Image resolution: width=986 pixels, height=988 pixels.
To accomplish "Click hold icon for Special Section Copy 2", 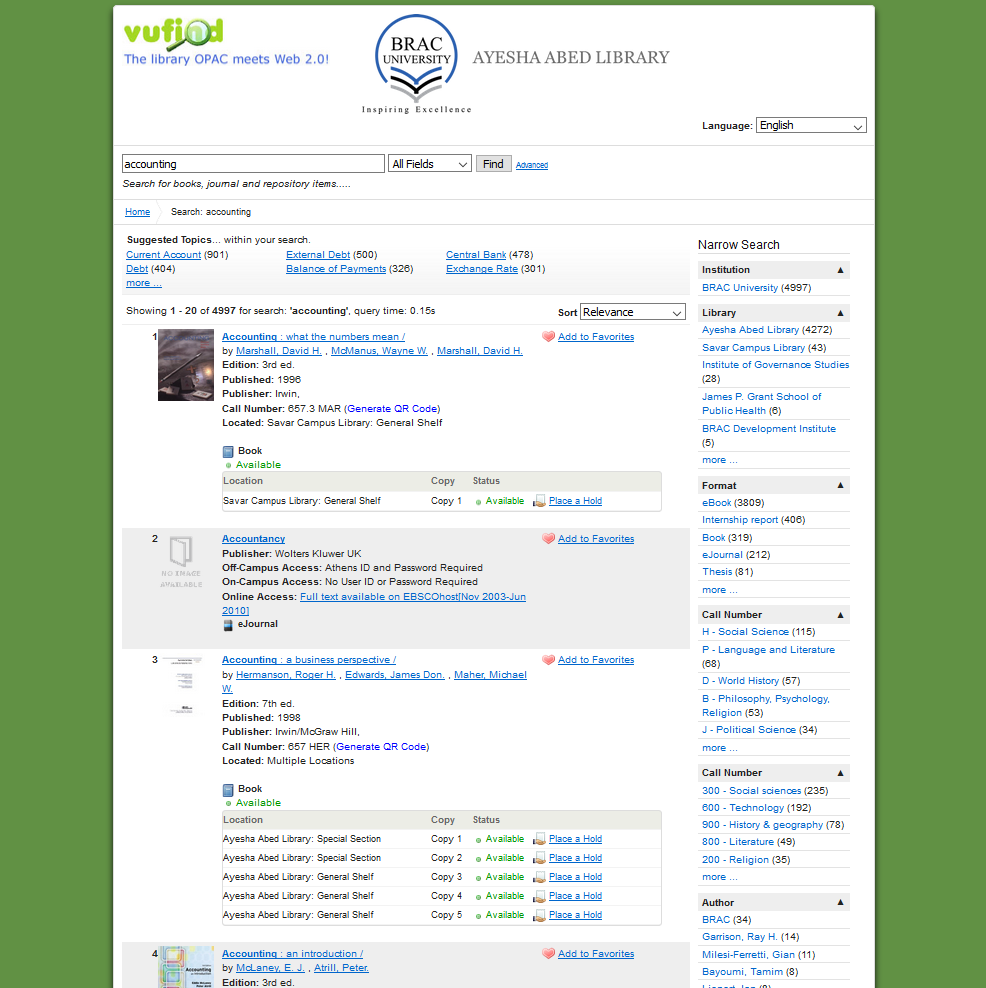I will click(539, 858).
